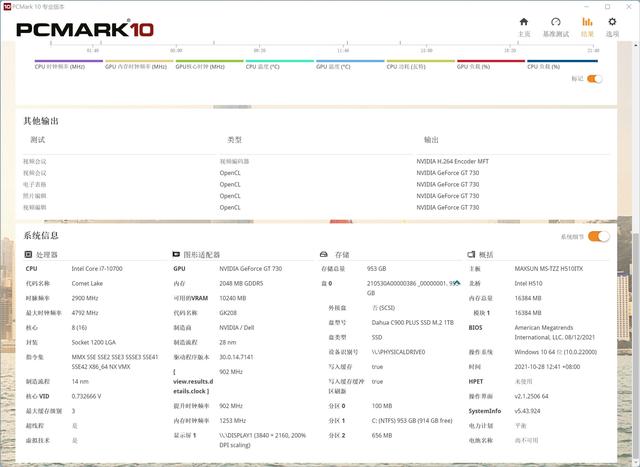Click the 4792 MHz max clock value
Screen dimensions: 640x467
coord(84,313)
